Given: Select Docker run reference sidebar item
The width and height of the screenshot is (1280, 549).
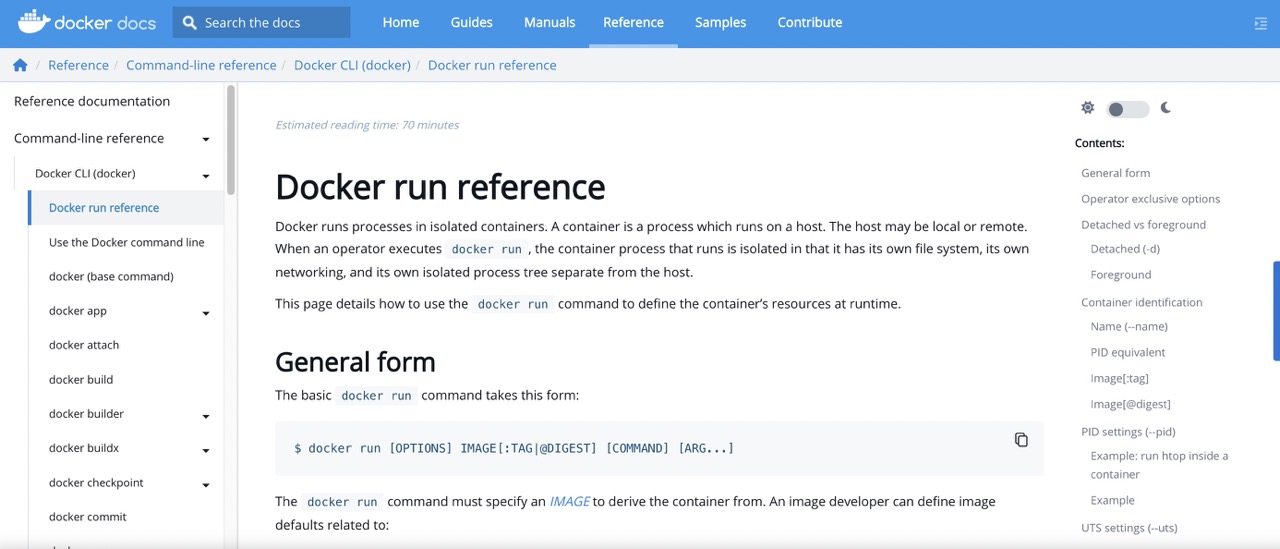Looking at the screenshot, I should (x=126, y=208).
